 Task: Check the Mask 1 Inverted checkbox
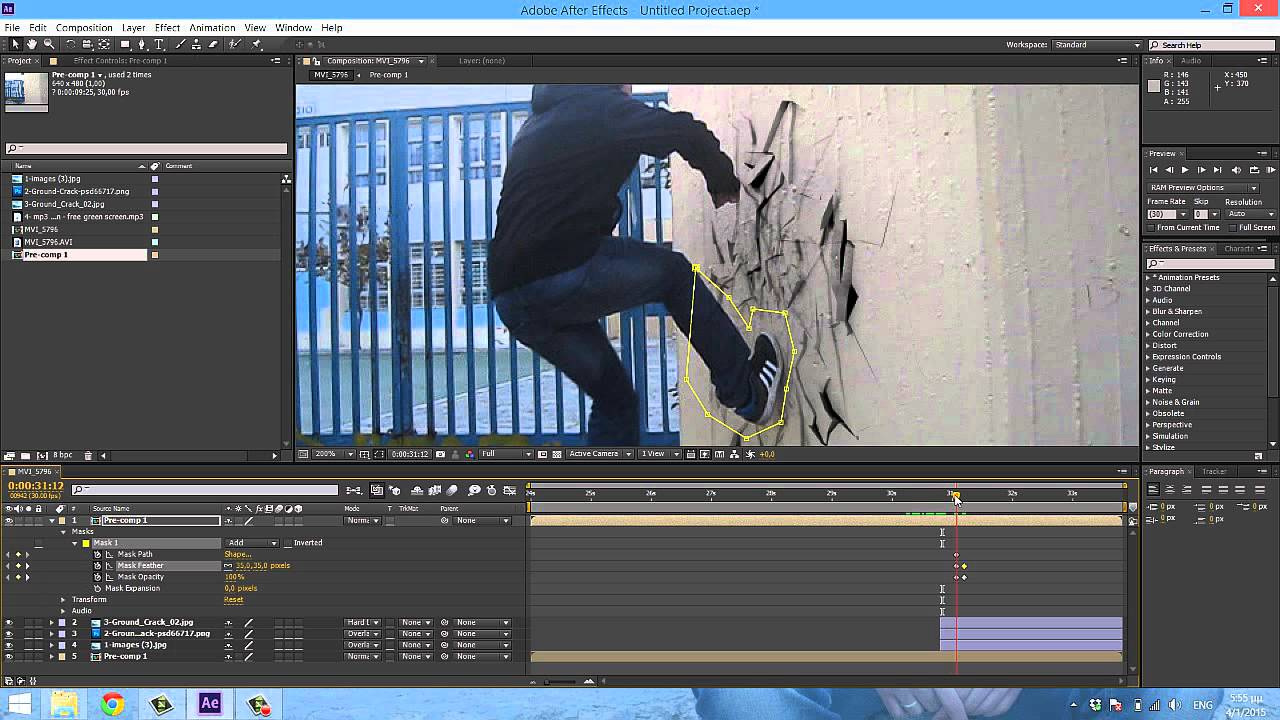[x=287, y=543]
